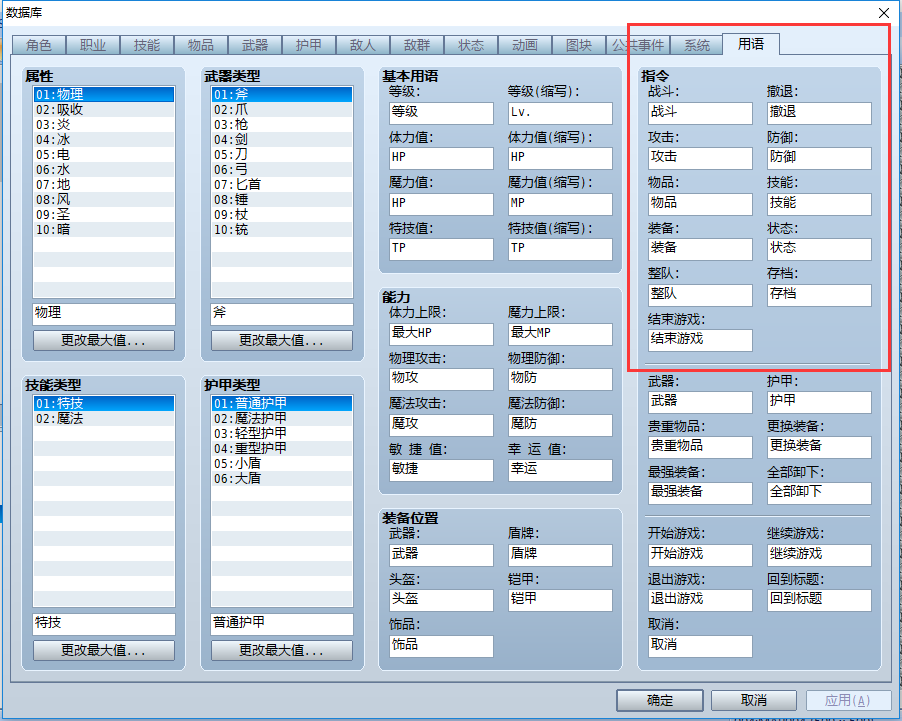Click the 撤退 command field
The width and height of the screenshot is (902, 721).
819,113
